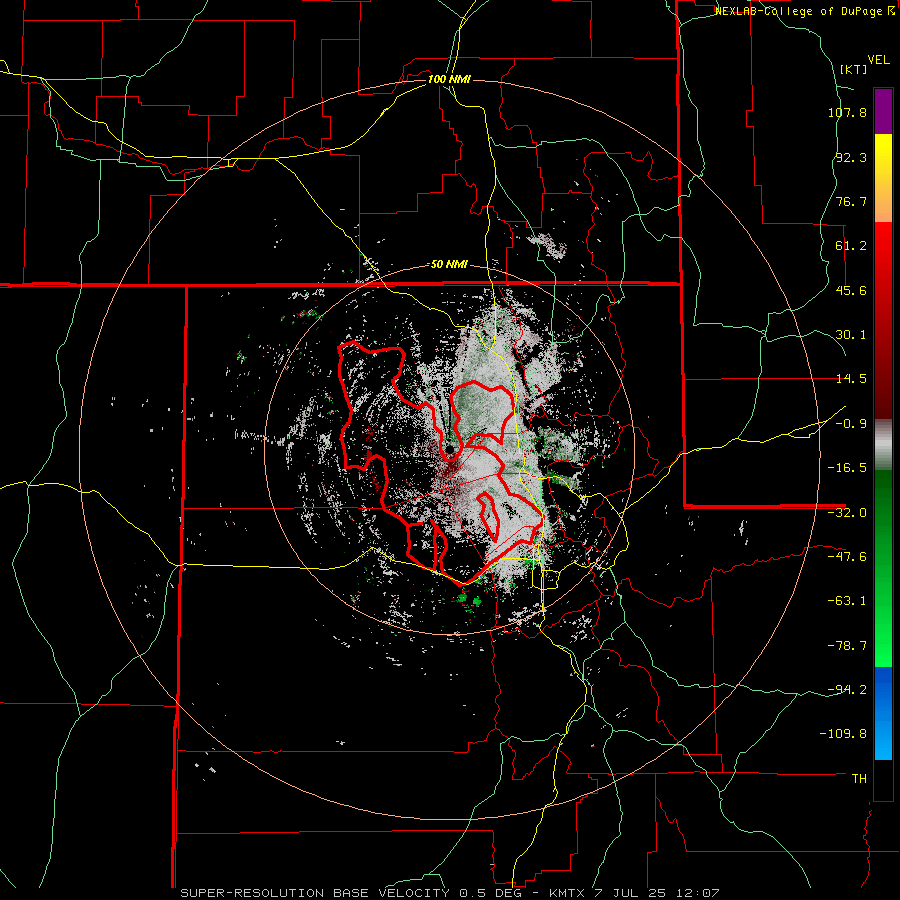Click the 76.7 velocity scale value
900x900 pixels.
(851, 201)
